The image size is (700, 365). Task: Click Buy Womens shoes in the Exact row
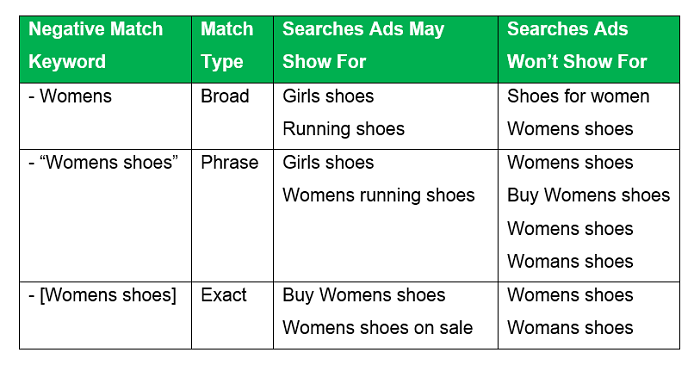[364, 295]
